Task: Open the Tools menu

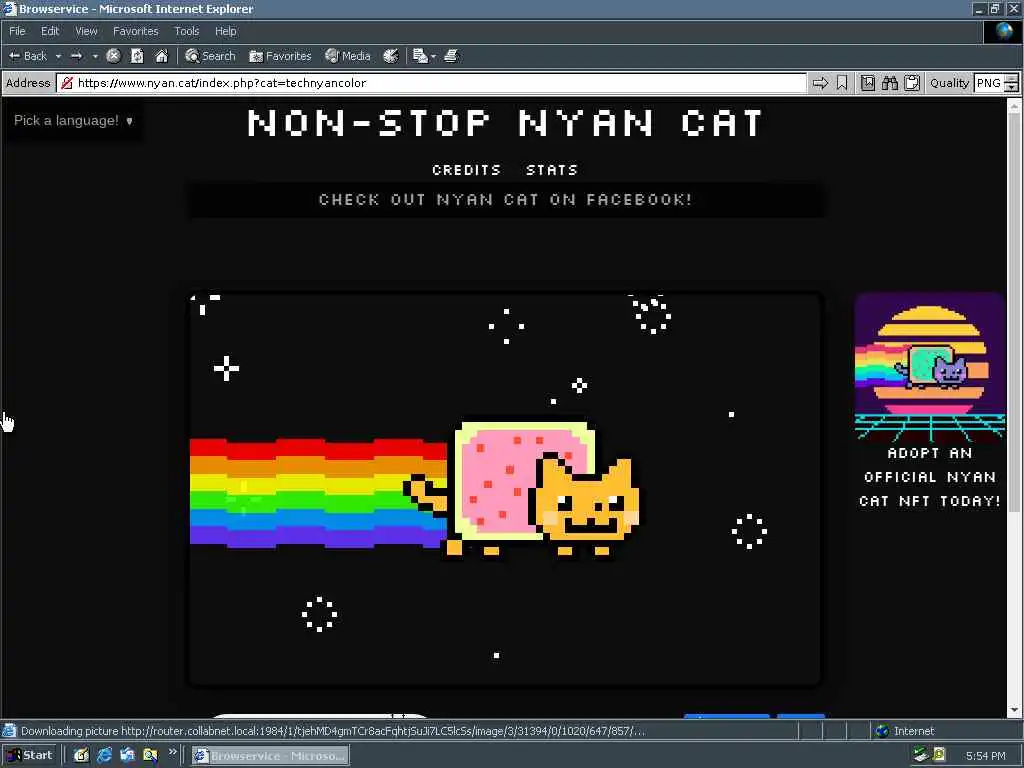Action: click(186, 31)
